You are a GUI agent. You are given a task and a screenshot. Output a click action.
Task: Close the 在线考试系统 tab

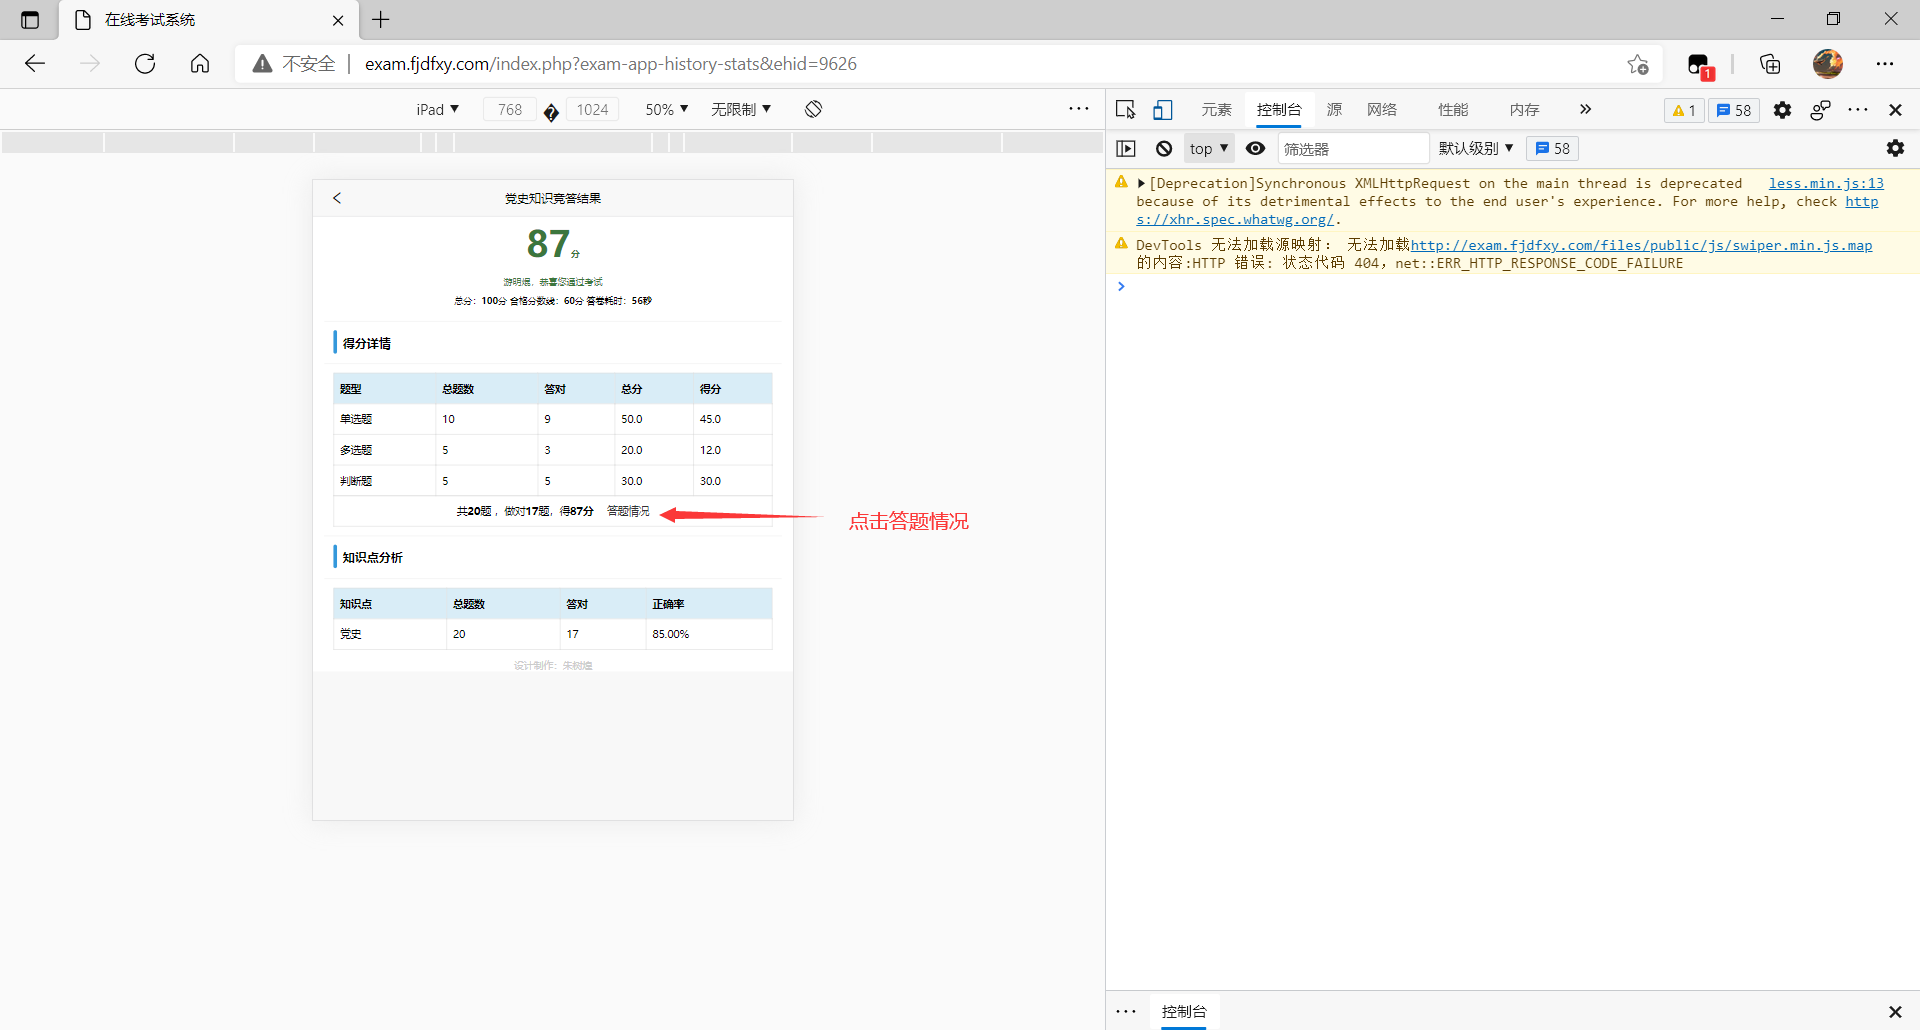pyautogui.click(x=338, y=20)
